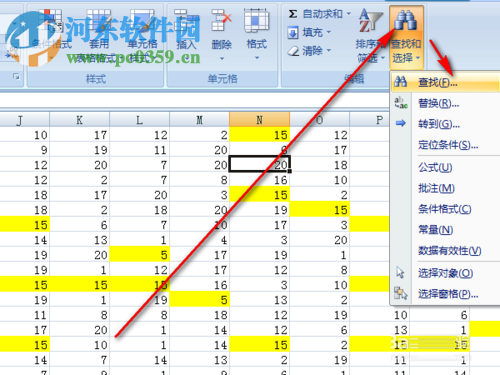Expand the 查找和选择 dropdown arrow
Screen dimensions: 500x375
click(417, 59)
